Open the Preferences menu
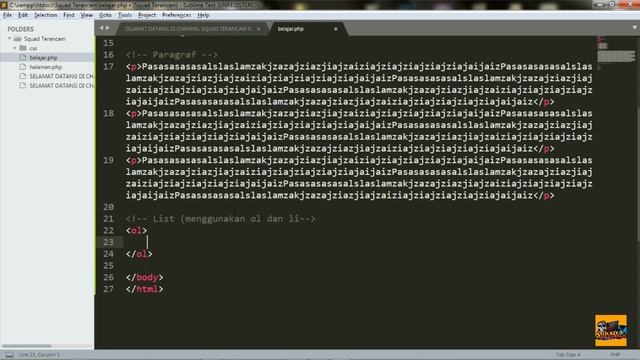This screenshot has height=360, width=640. 176,15
